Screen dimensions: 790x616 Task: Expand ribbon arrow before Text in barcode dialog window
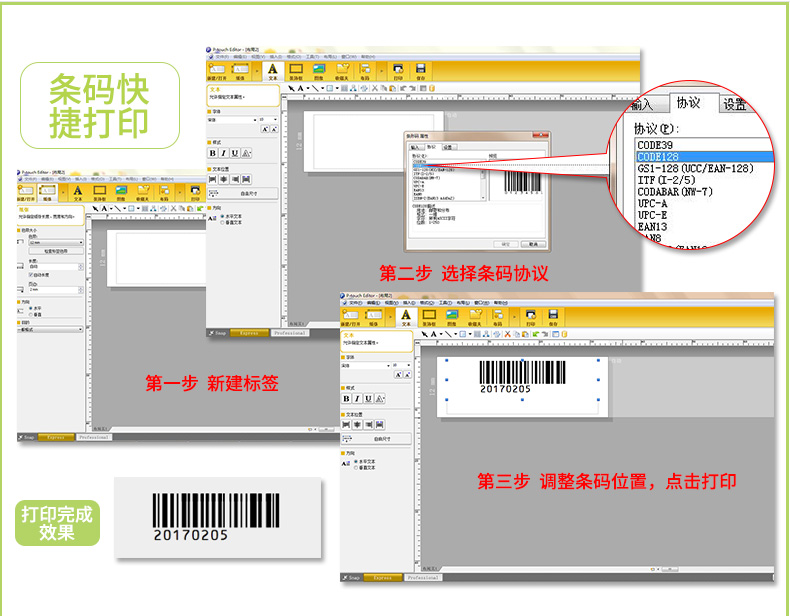pyautogui.click(x=258, y=72)
